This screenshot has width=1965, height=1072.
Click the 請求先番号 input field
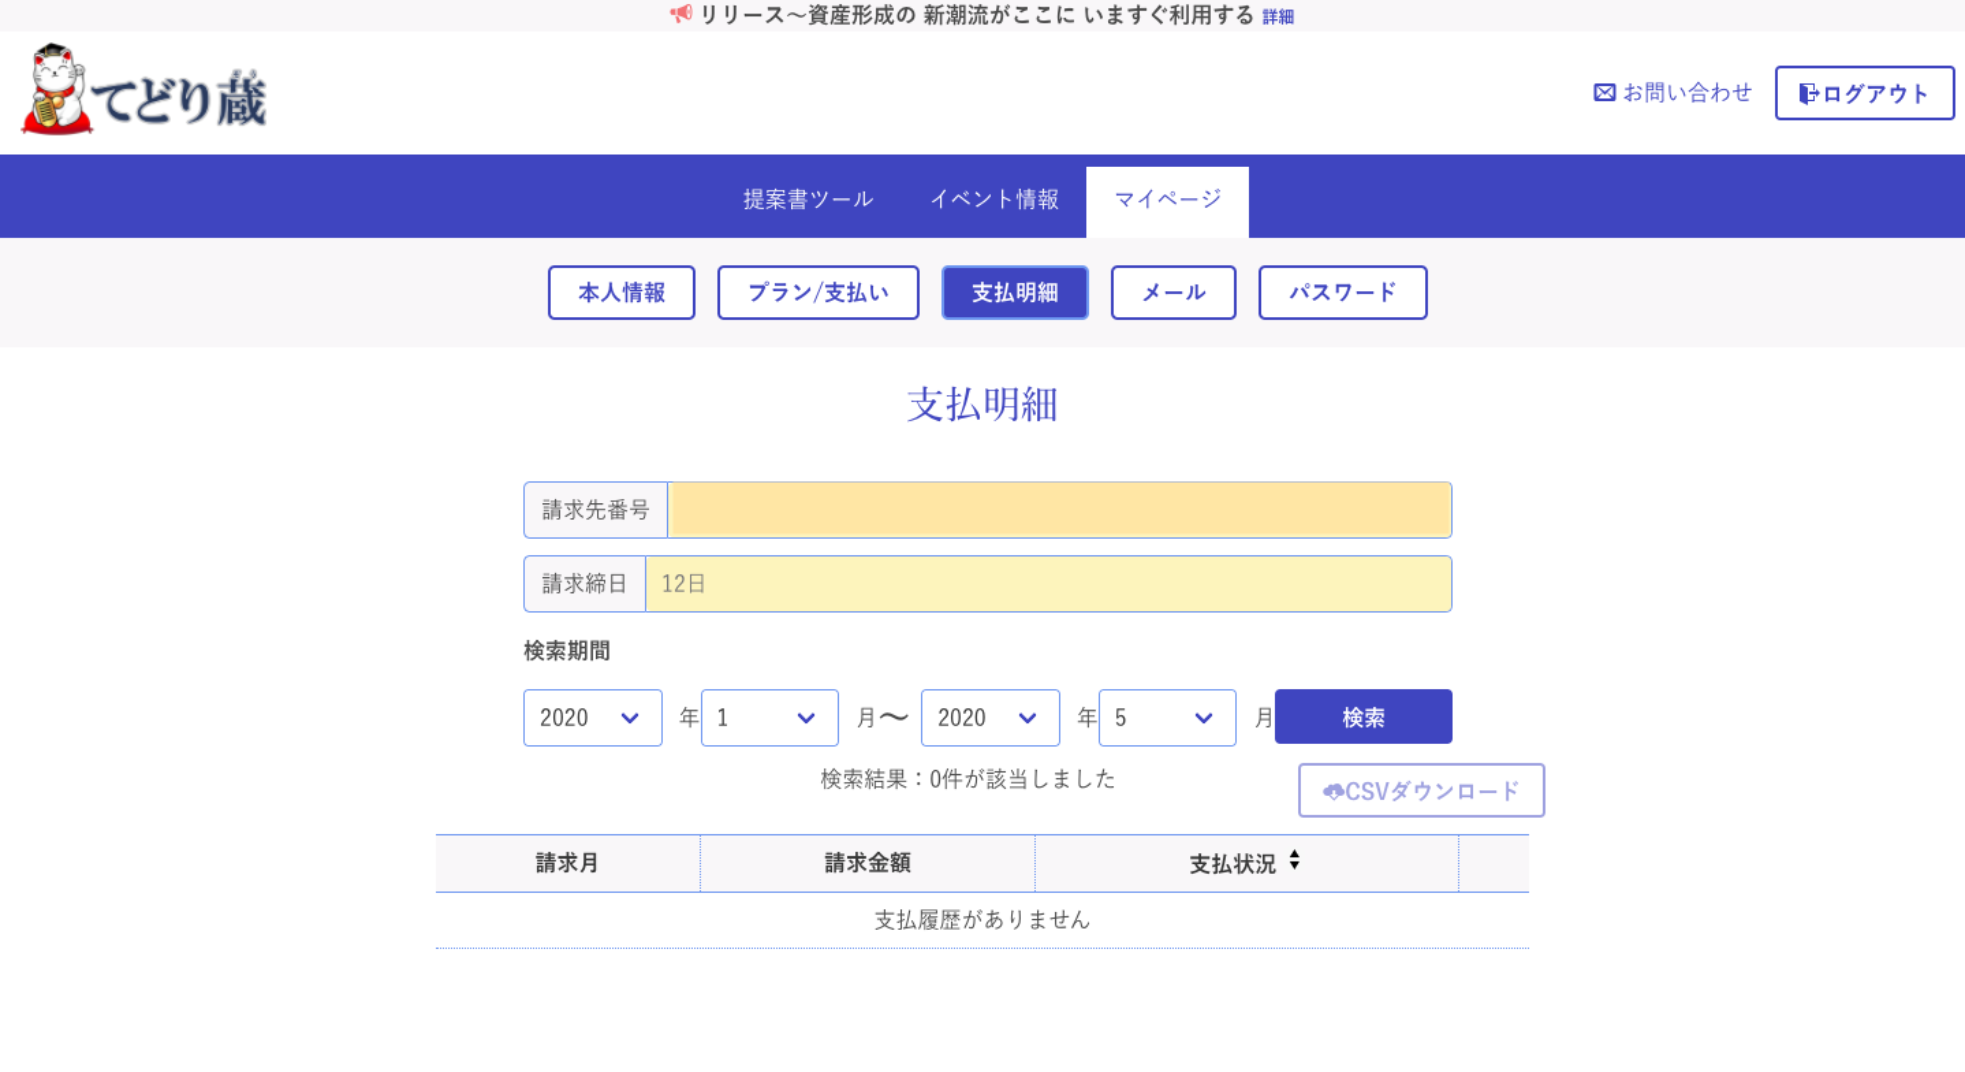1058,510
